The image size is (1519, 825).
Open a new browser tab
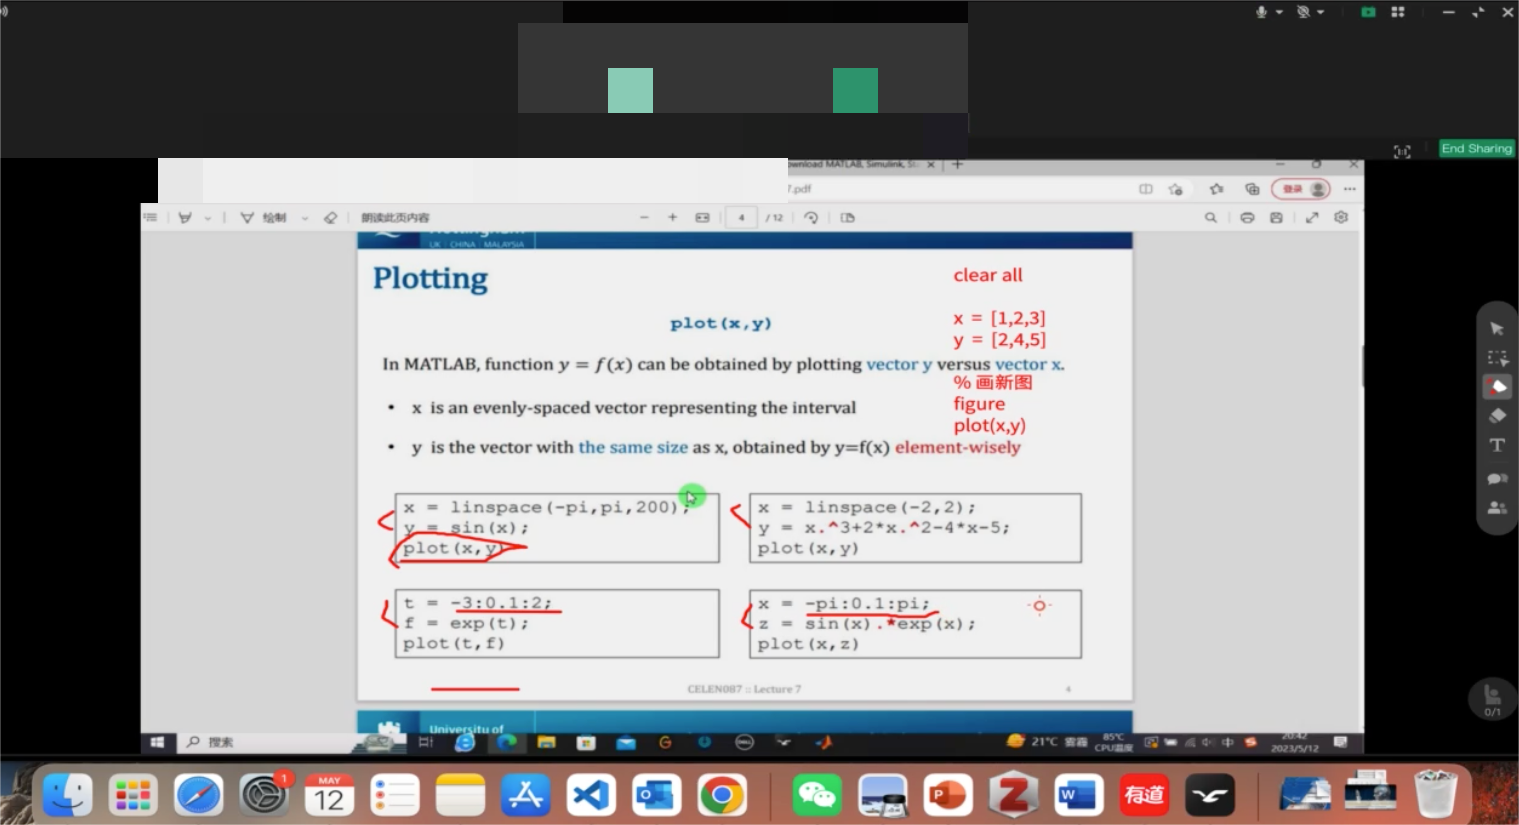(x=957, y=164)
